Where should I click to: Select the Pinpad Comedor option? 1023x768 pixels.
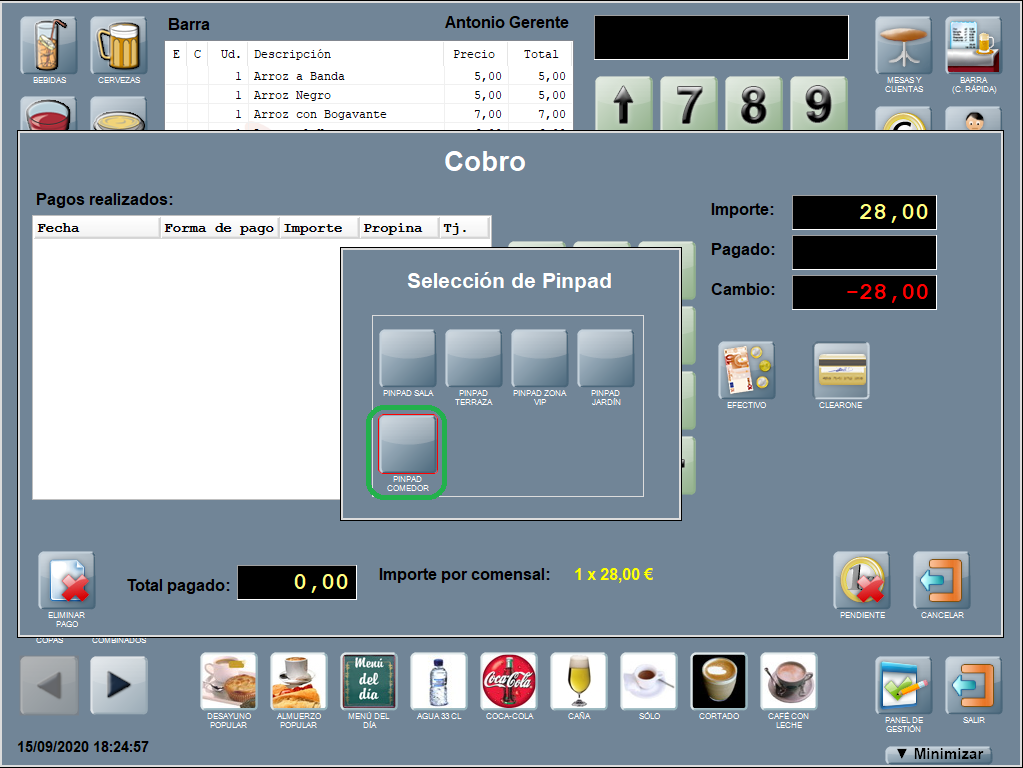(x=407, y=445)
